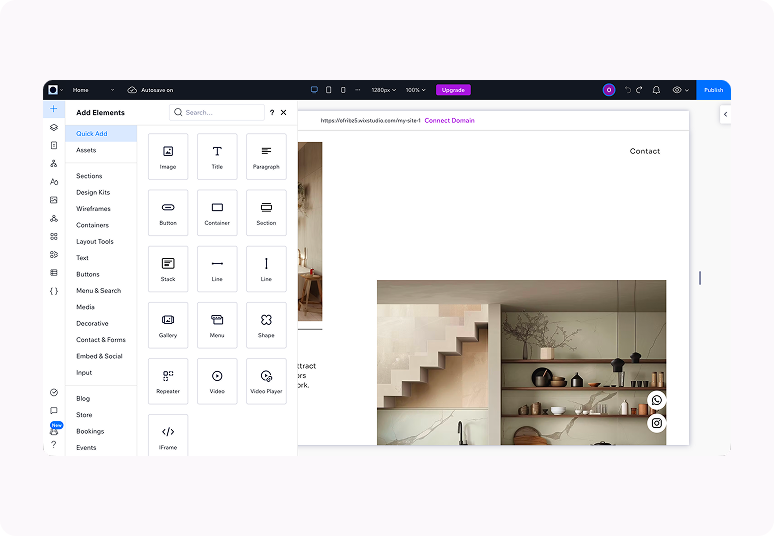Image resolution: width=774 pixels, height=536 pixels.
Task: Add a Video element
Action: pyautogui.click(x=217, y=381)
